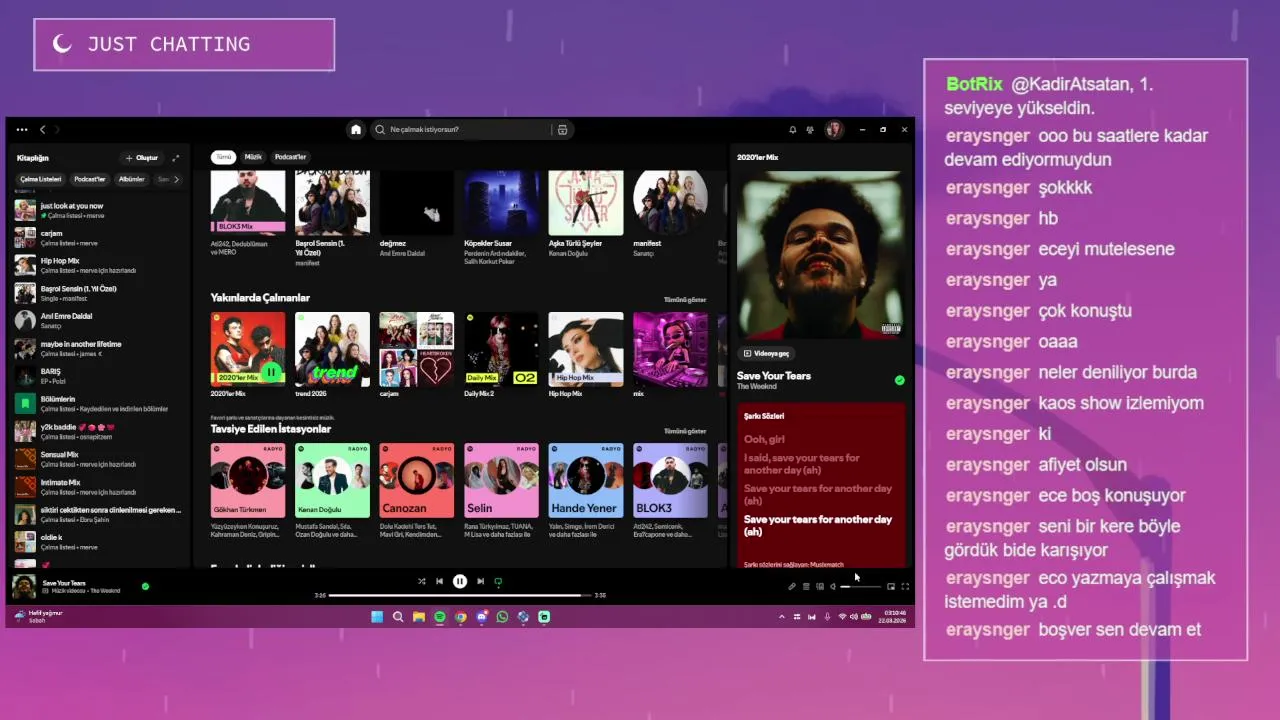Open the friend activity icon
The height and width of the screenshot is (720, 1280).
tap(810, 130)
